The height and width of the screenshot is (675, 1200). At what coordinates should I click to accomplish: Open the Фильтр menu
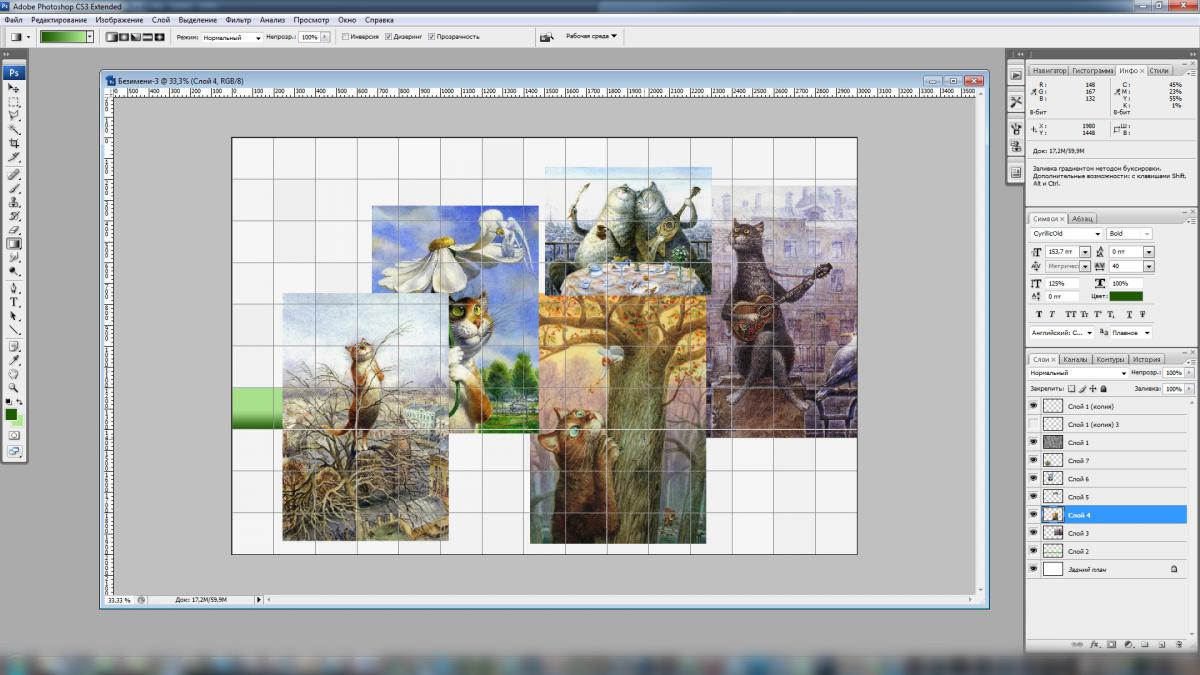[x=238, y=19]
